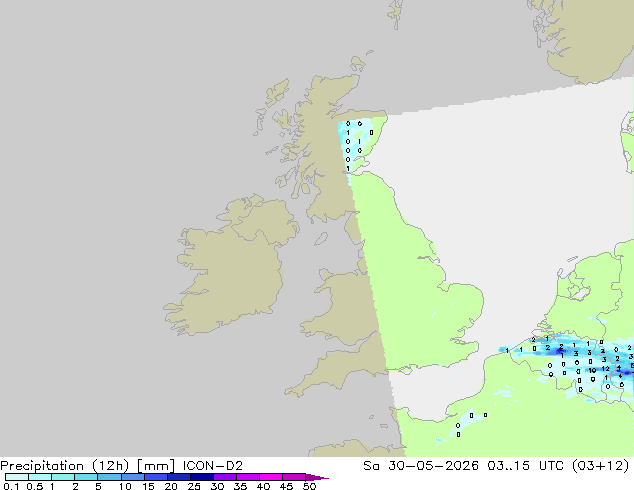Click the 10–15 mm legend color swatch
Screen dimensions: 634x490
pos(133,477)
